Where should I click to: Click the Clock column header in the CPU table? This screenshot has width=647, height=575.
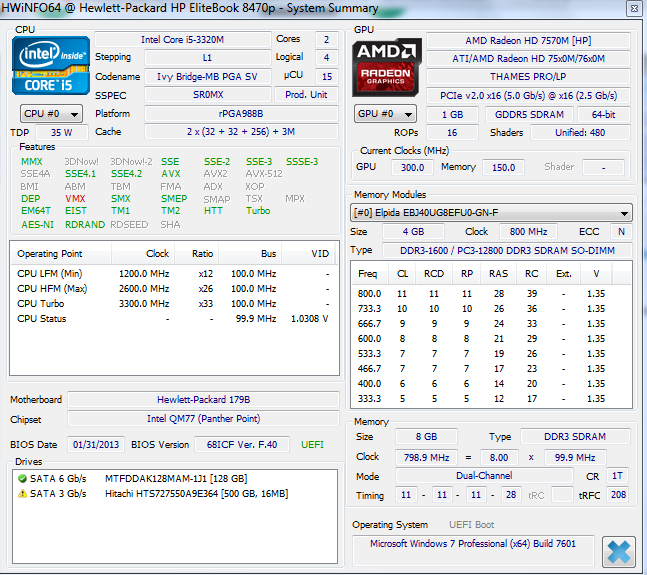tap(143, 254)
